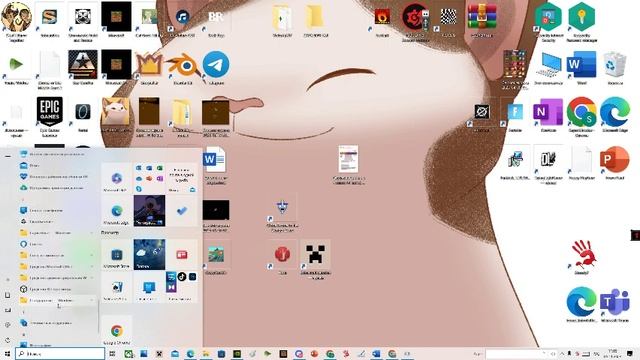Launch Microsoft Teams from the desktop
Viewport: 640px width, 360px height.
click(x=614, y=302)
